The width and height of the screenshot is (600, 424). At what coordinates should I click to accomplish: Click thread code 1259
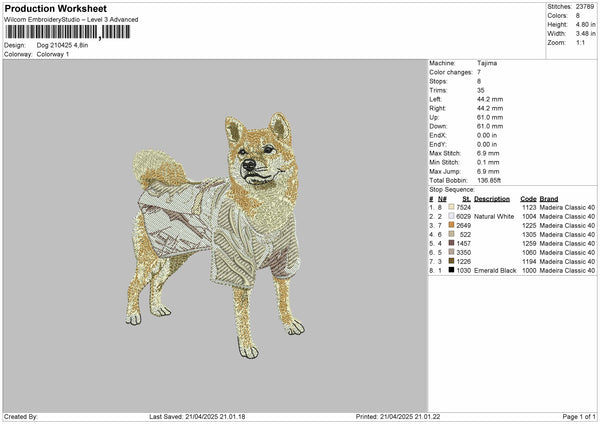pos(529,243)
